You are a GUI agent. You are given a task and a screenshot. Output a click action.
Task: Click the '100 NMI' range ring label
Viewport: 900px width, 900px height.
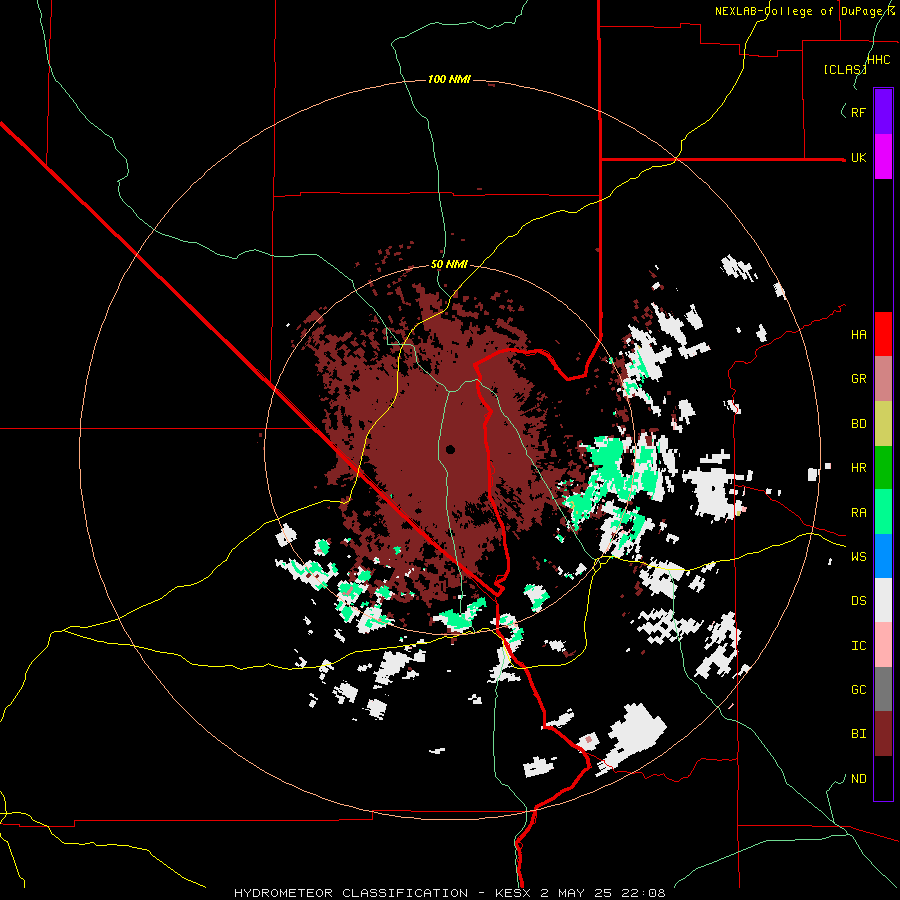[x=449, y=79]
